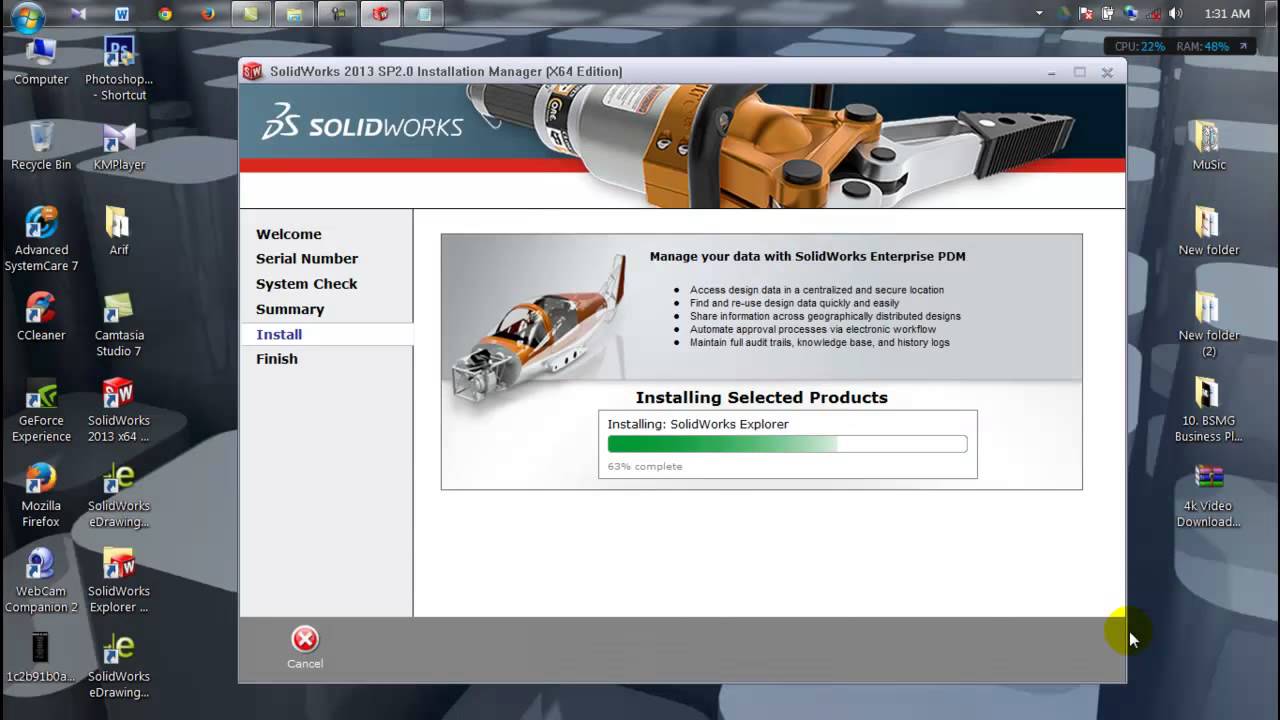Open upper SolidWorks eDrawings desktop shortcut
This screenshot has width=1280, height=720.
pyautogui.click(x=118, y=496)
